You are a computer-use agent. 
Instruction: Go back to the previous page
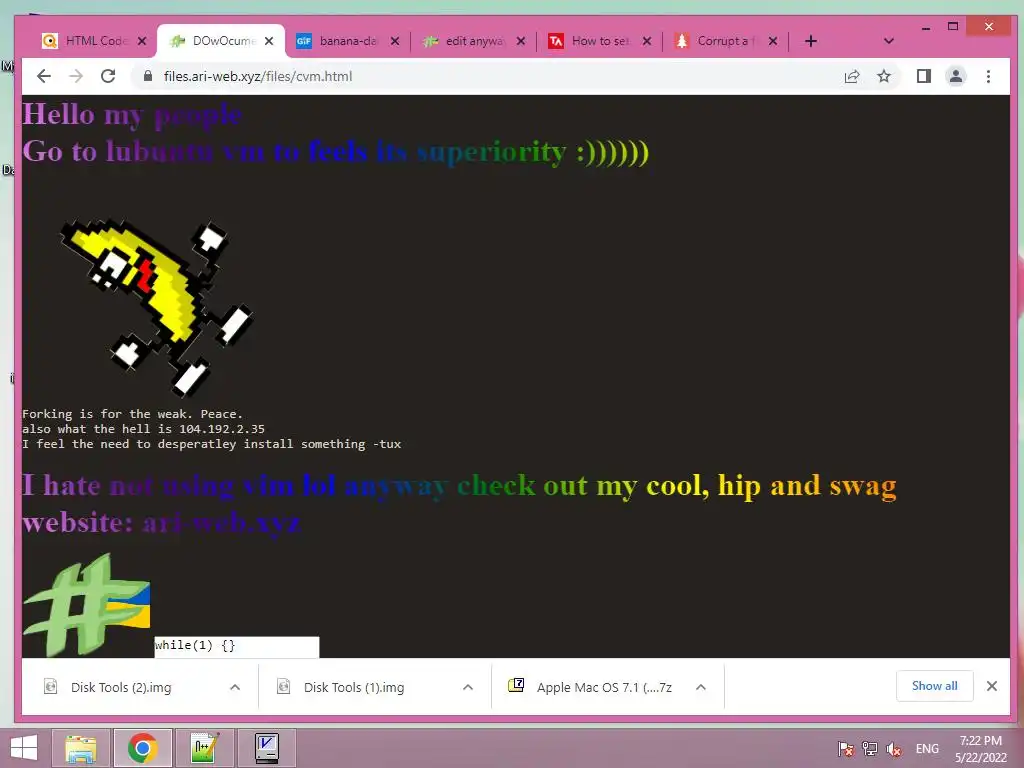pos(44,76)
